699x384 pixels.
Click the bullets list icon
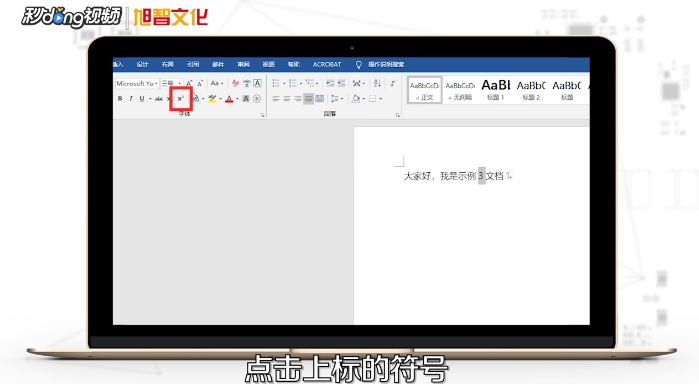click(276, 83)
